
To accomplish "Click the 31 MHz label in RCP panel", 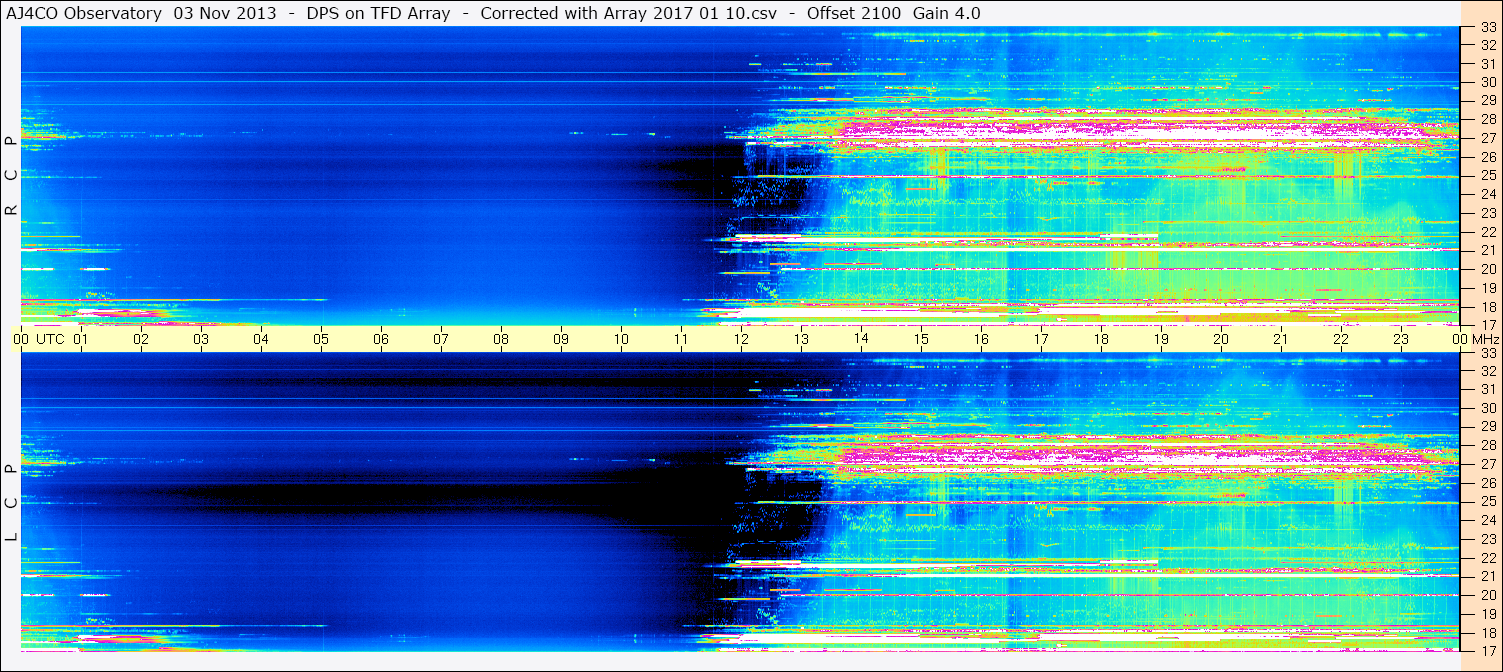I will 1488,64.
